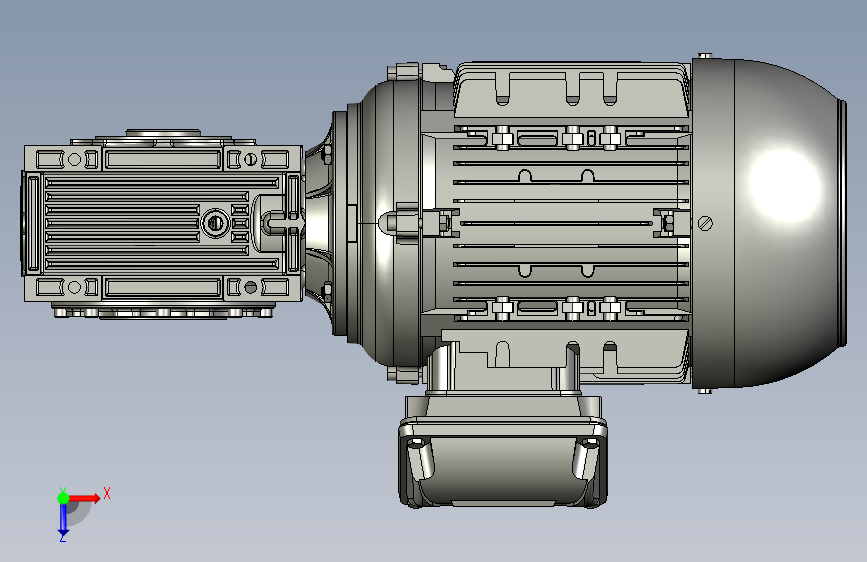Image resolution: width=867 pixels, height=562 pixels.
Task: Click the round plug in the gearbox center
Action: (x=215, y=223)
